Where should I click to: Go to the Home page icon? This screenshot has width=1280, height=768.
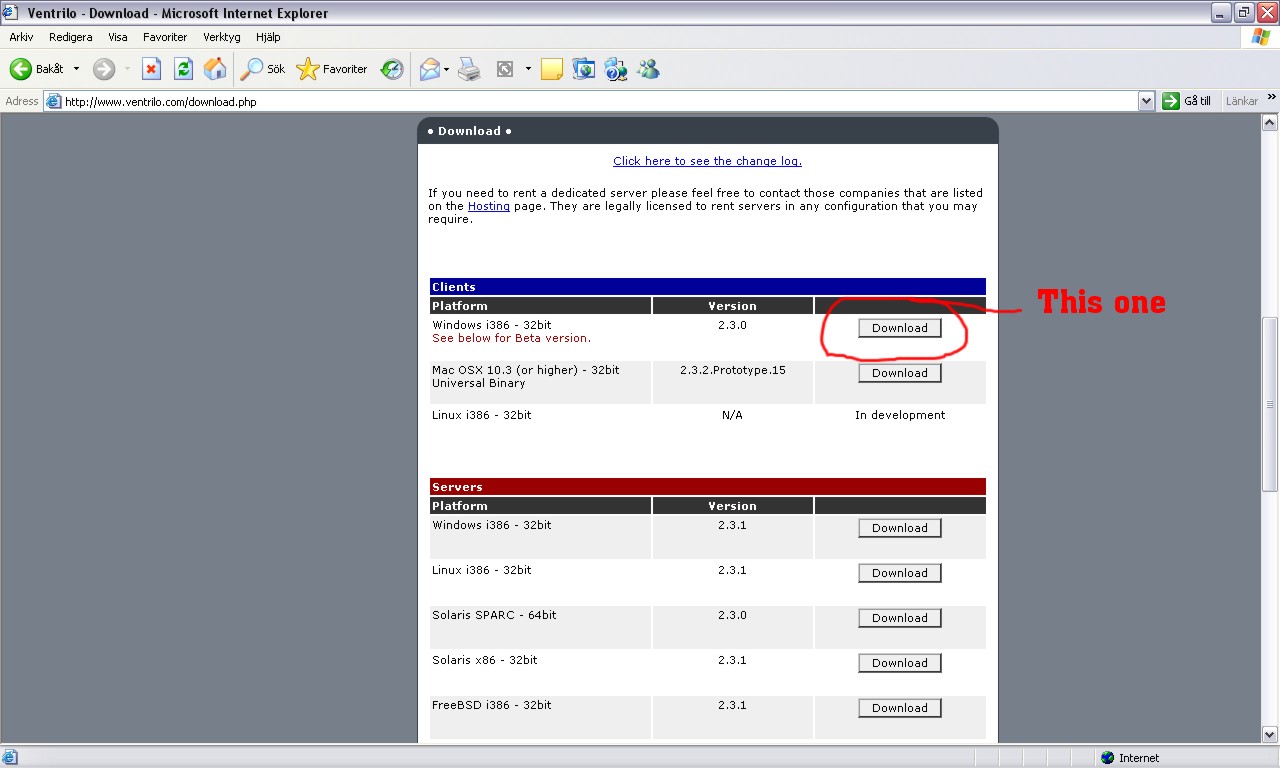[215, 69]
